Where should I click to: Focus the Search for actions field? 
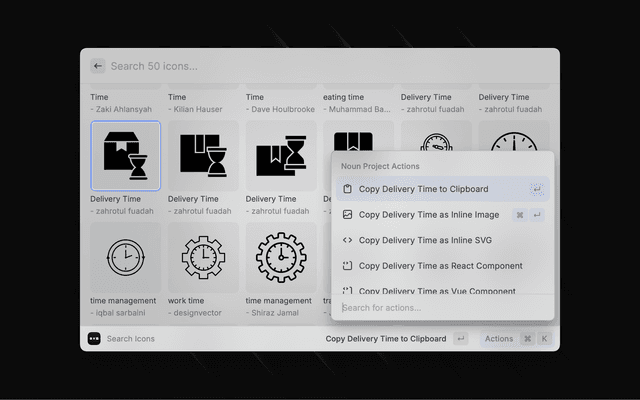click(440, 307)
